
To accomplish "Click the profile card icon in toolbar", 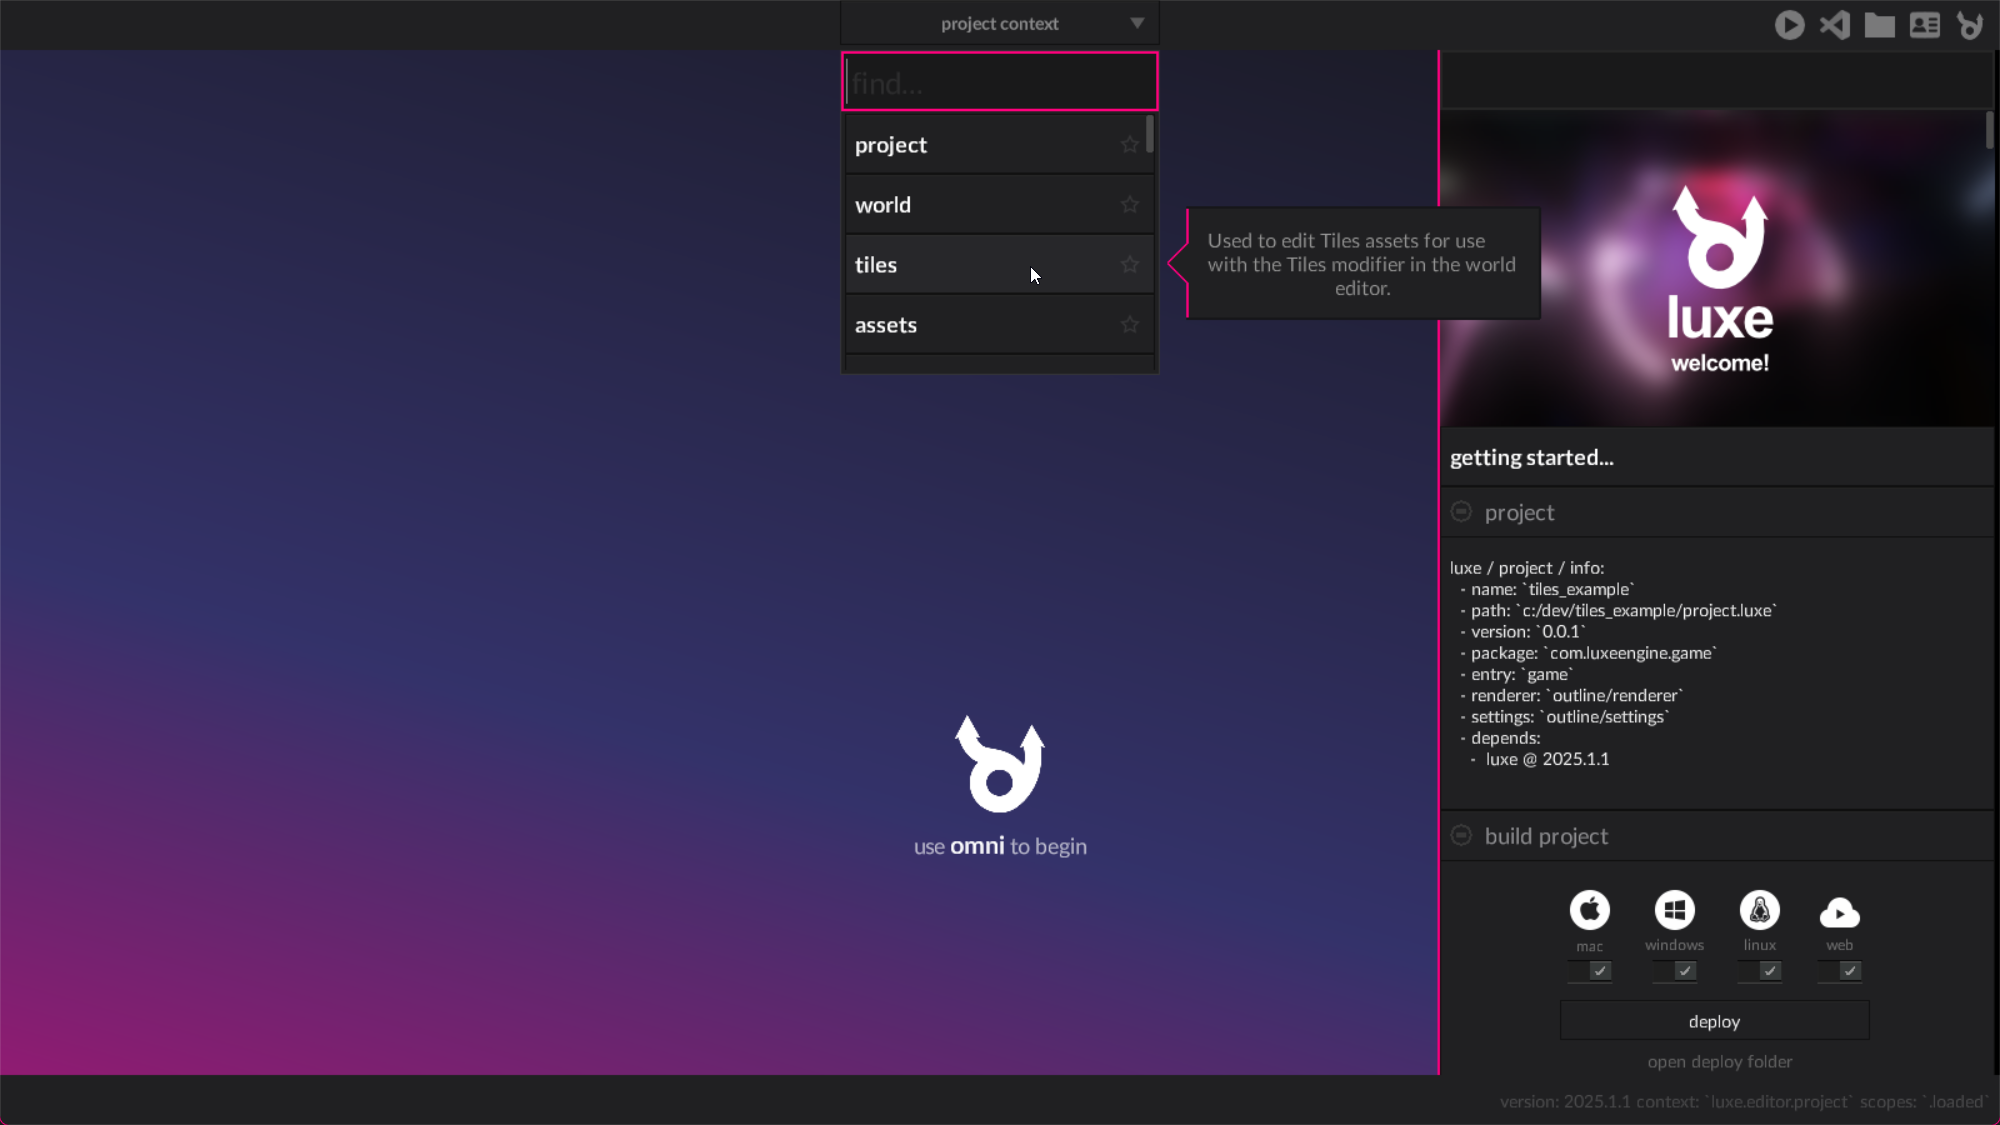I will tap(1924, 25).
